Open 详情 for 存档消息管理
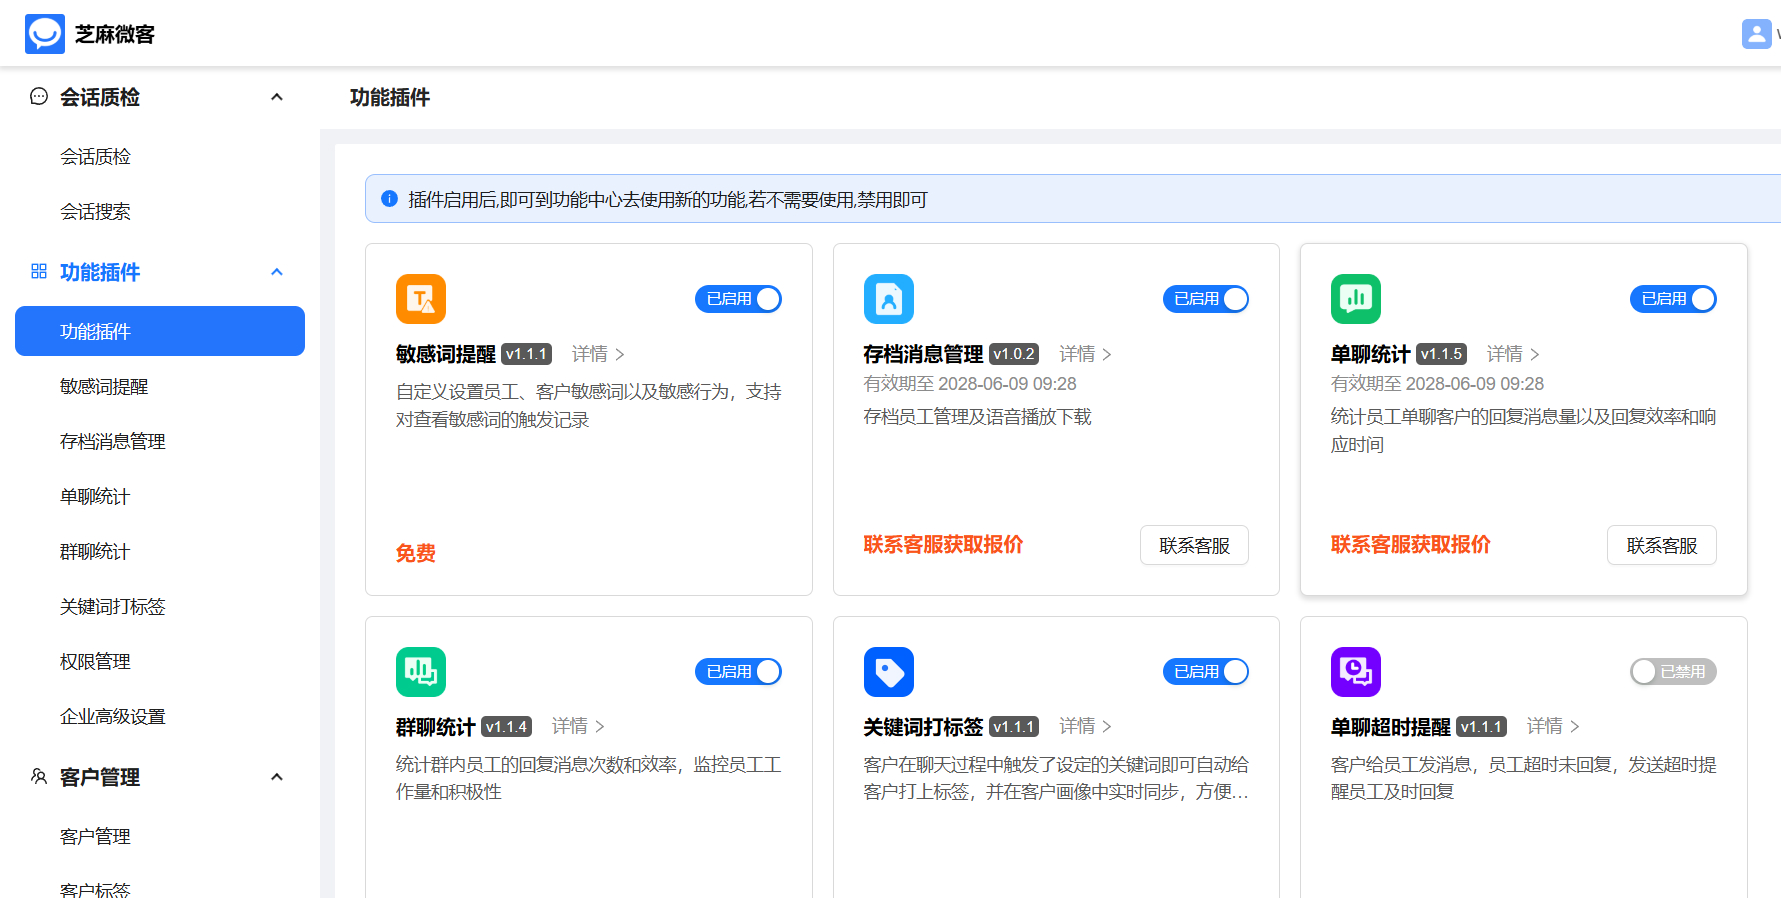 pos(1085,354)
